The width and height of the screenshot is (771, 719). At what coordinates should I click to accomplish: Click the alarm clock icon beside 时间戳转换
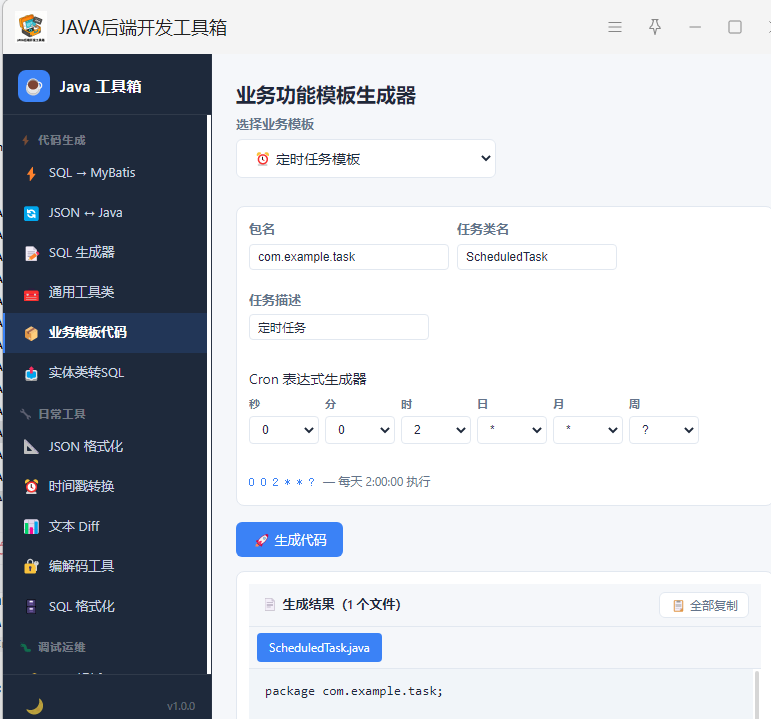point(31,486)
